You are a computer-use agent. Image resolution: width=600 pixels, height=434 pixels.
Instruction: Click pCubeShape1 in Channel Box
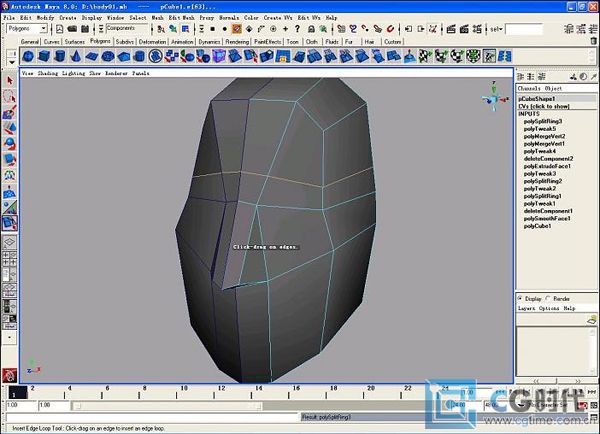pyautogui.click(x=536, y=99)
